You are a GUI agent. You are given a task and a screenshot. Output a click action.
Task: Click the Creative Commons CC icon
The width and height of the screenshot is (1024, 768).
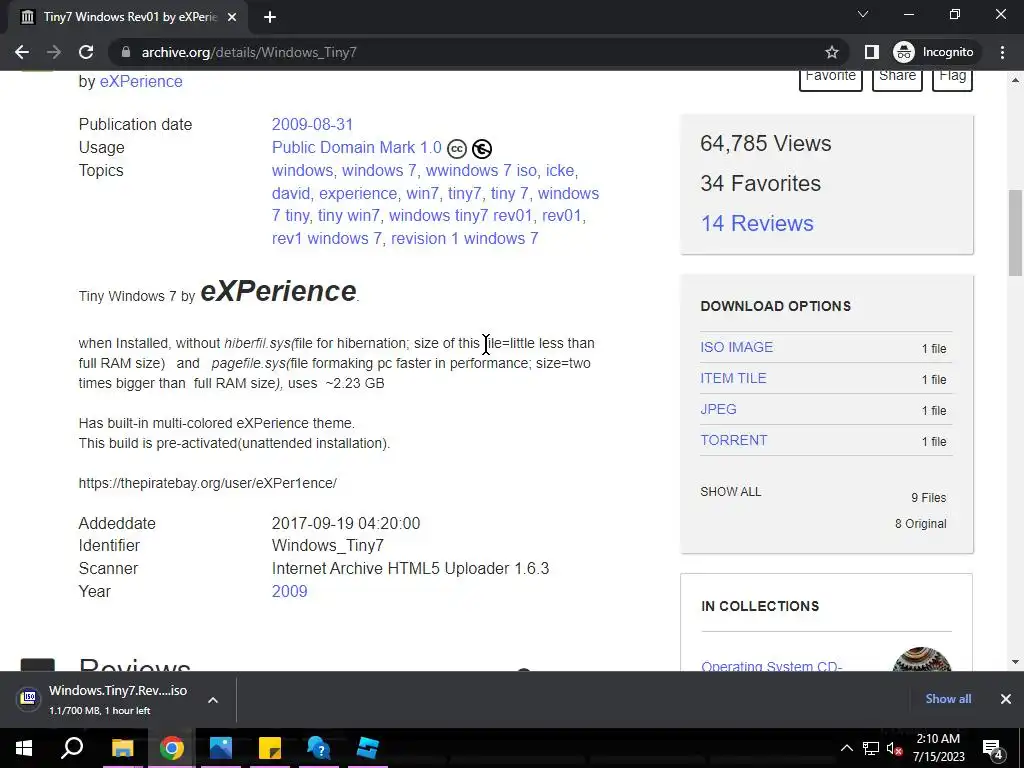457,149
